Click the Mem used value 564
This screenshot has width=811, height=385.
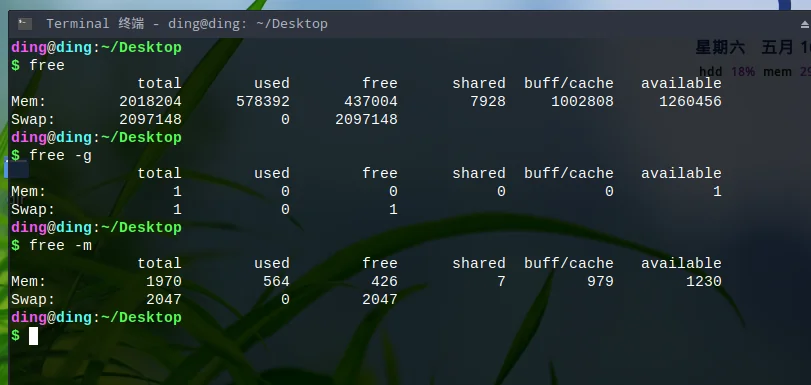pyautogui.click(x=276, y=282)
